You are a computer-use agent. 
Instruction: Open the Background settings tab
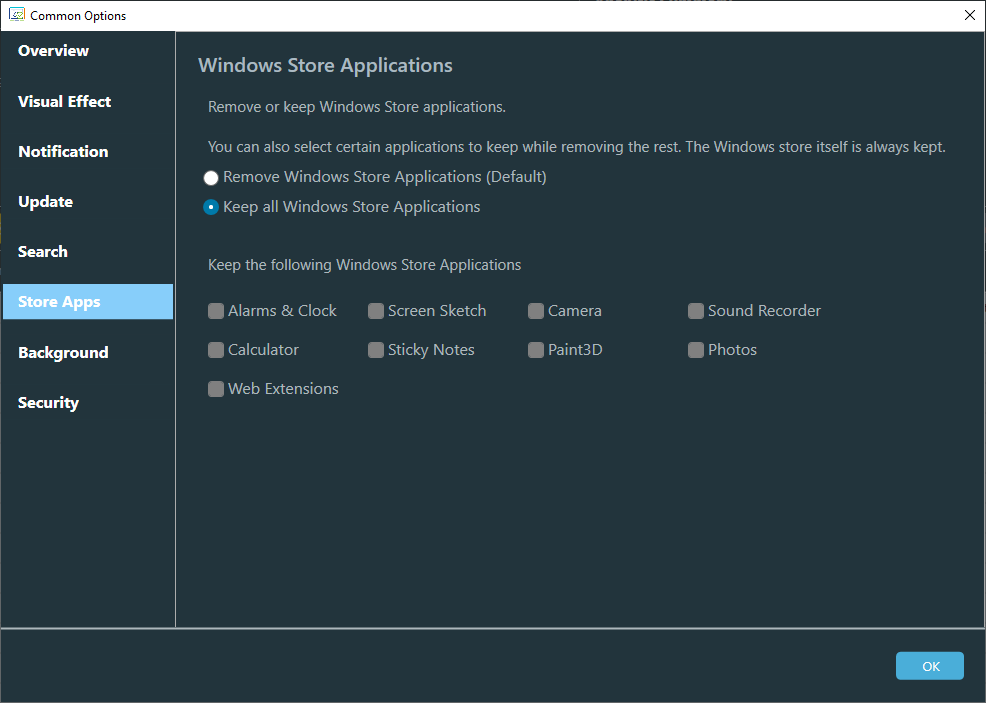pyautogui.click(x=63, y=353)
